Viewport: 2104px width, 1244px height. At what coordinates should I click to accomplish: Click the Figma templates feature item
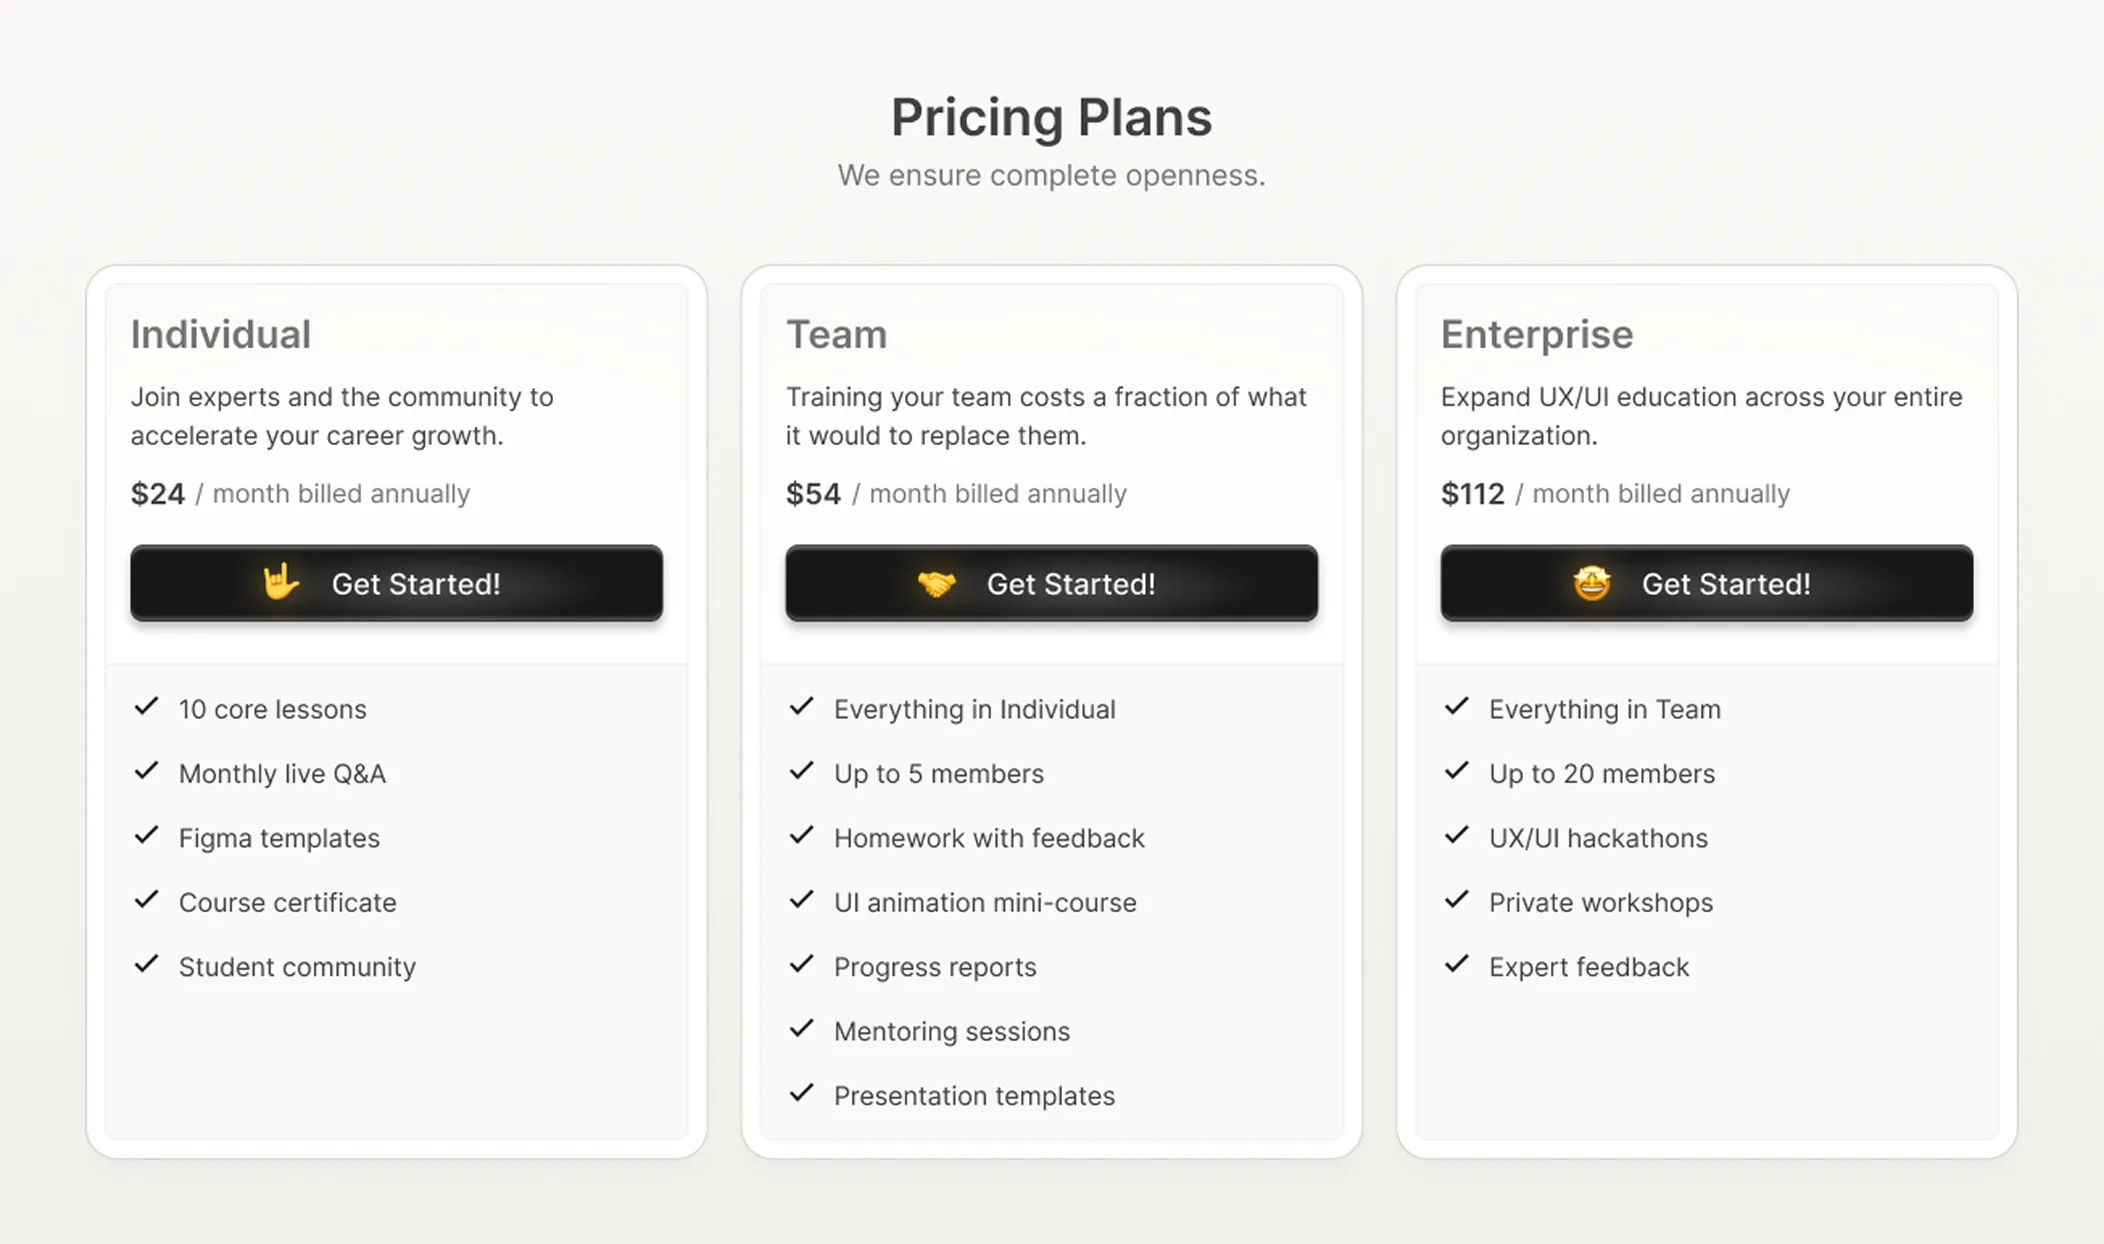[279, 838]
